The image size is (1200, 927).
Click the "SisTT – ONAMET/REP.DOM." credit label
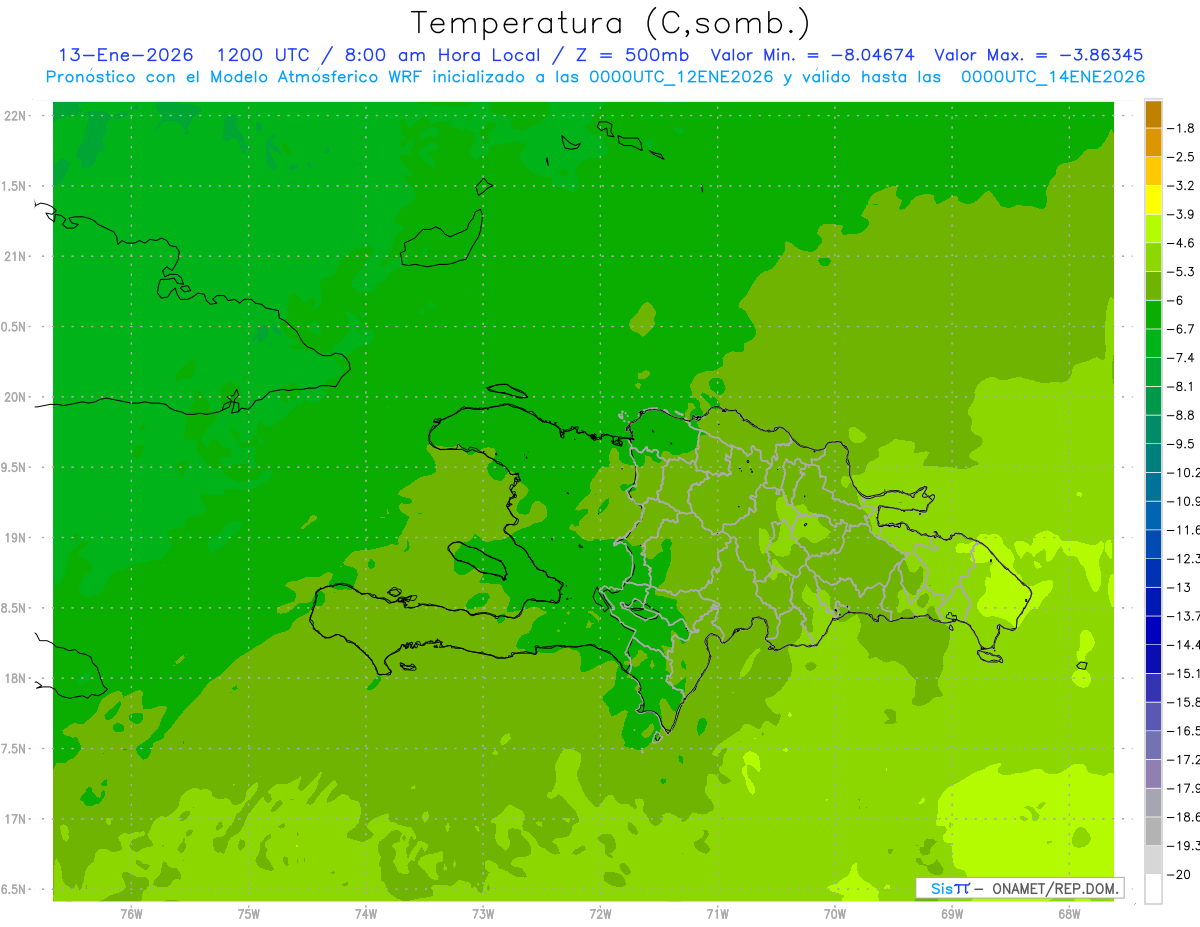(1020, 888)
